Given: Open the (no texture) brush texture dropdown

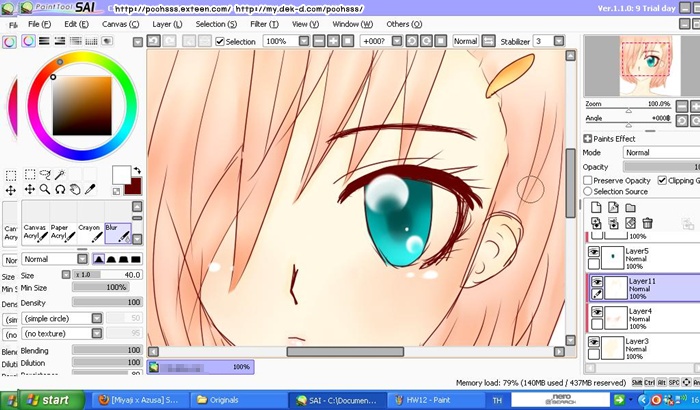Looking at the screenshot, I should pos(97,333).
